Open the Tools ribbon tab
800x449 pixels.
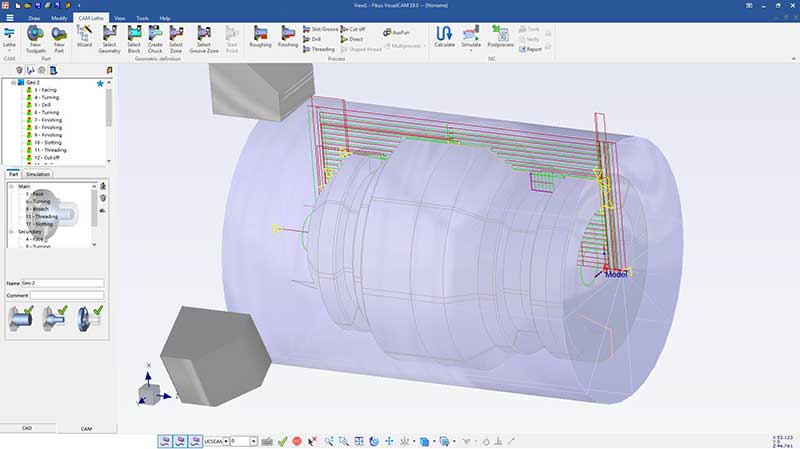[x=142, y=18]
